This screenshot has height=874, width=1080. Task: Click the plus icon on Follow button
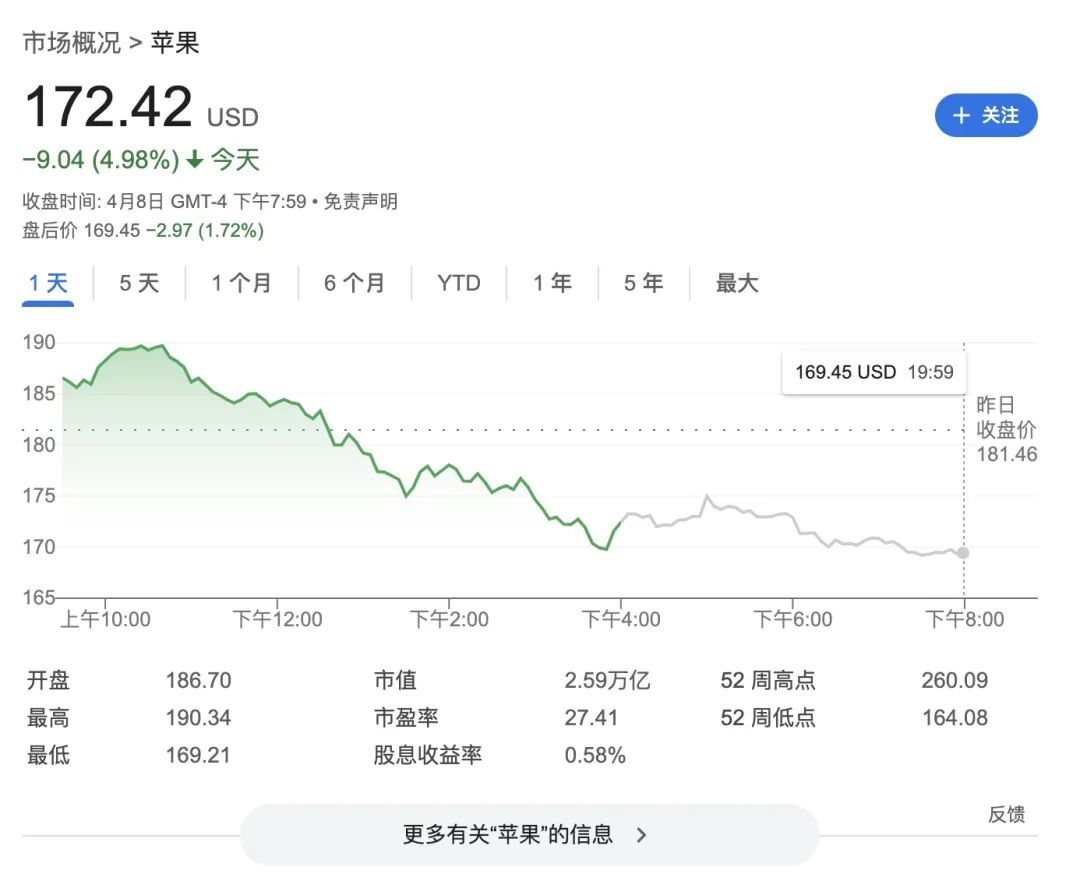tap(961, 116)
